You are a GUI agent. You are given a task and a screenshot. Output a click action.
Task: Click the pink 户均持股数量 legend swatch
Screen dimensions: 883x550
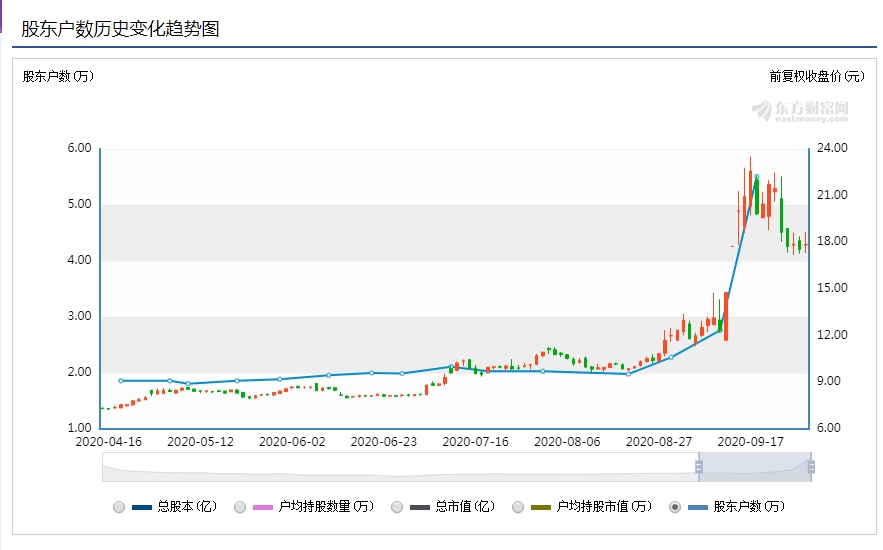(264, 507)
